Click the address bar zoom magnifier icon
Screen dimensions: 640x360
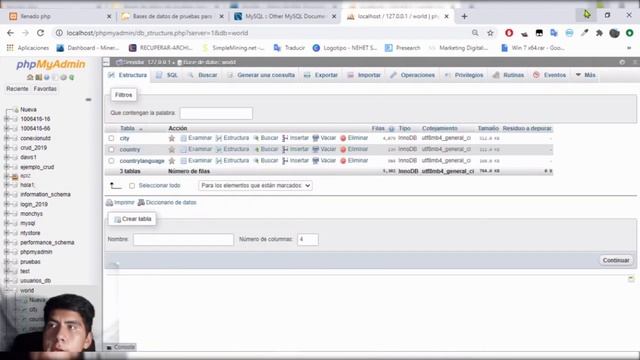(475, 33)
